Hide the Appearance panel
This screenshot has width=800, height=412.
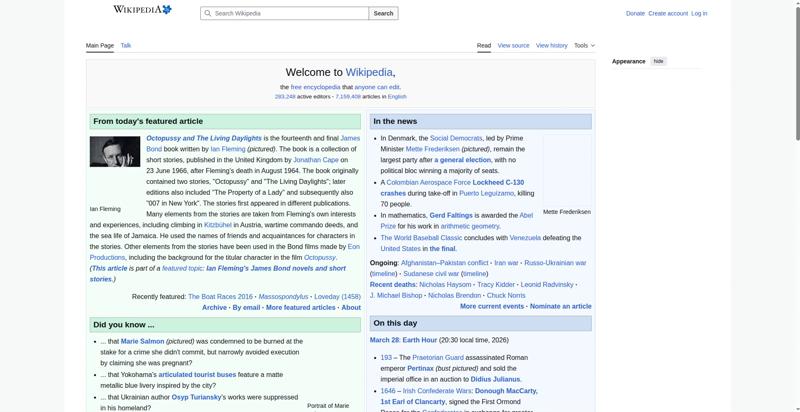pos(658,61)
